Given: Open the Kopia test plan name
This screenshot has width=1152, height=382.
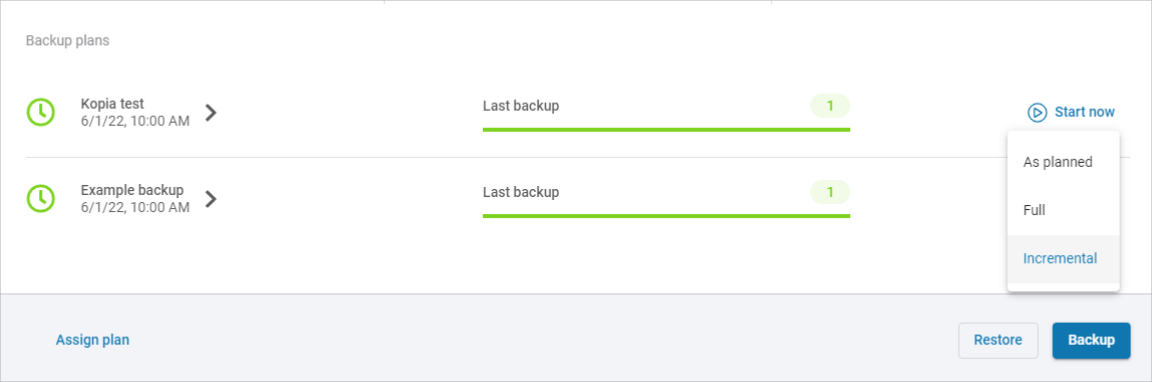Looking at the screenshot, I should [x=112, y=104].
